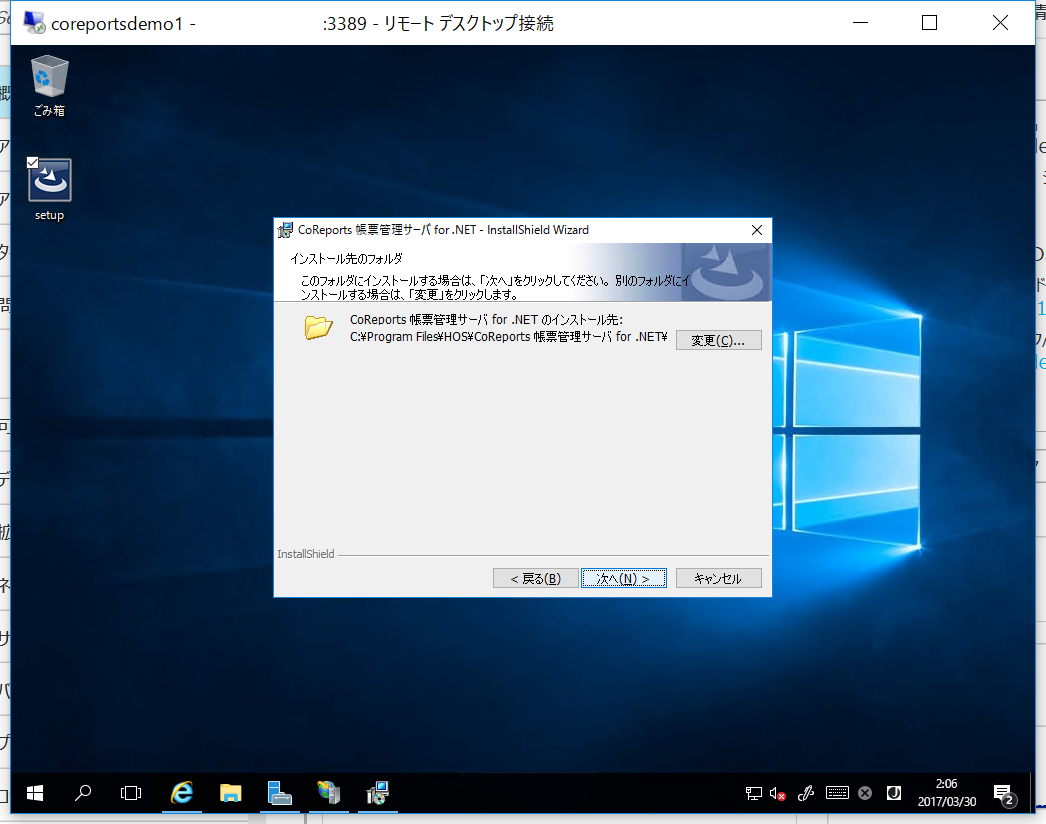This screenshot has width=1046, height=824.
Task: Open the network status tray icon
Action: [754, 793]
